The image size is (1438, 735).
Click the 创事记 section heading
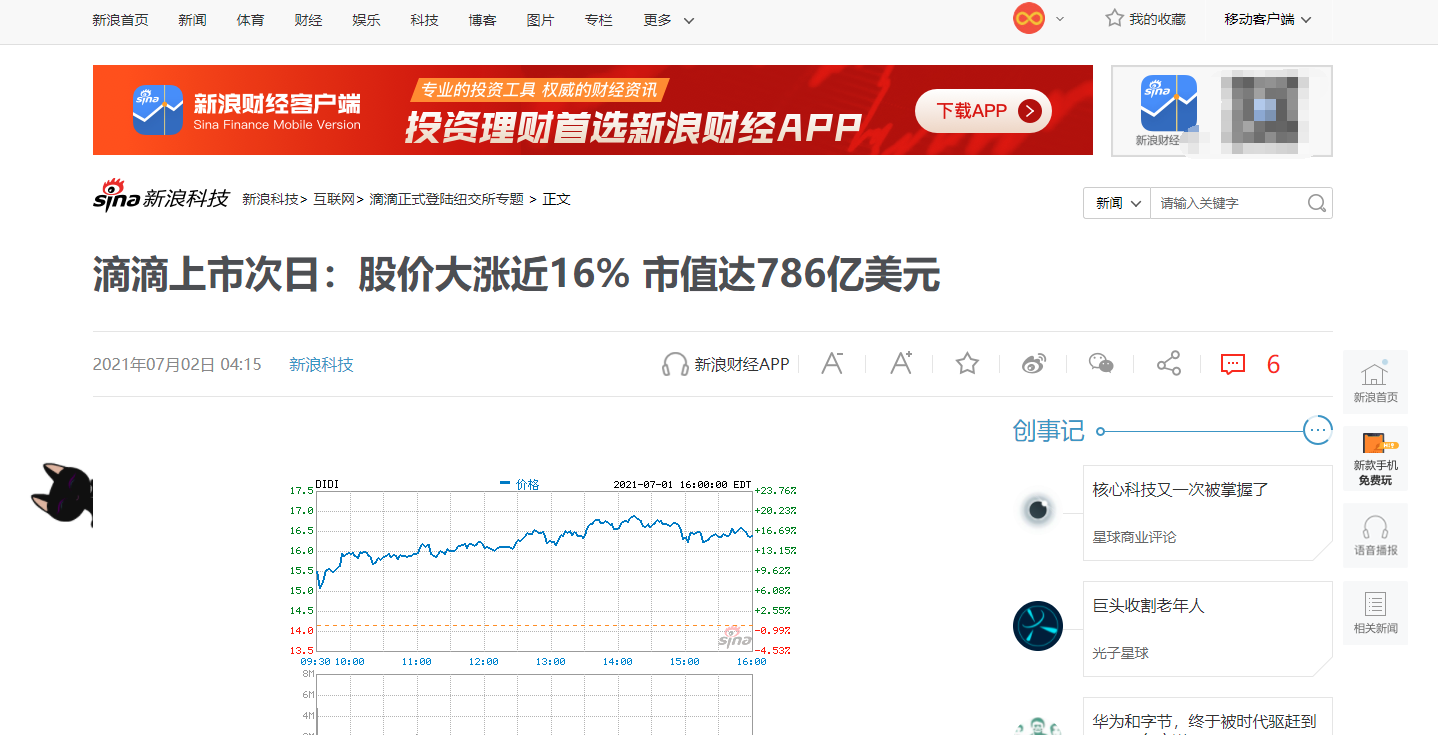1048,431
